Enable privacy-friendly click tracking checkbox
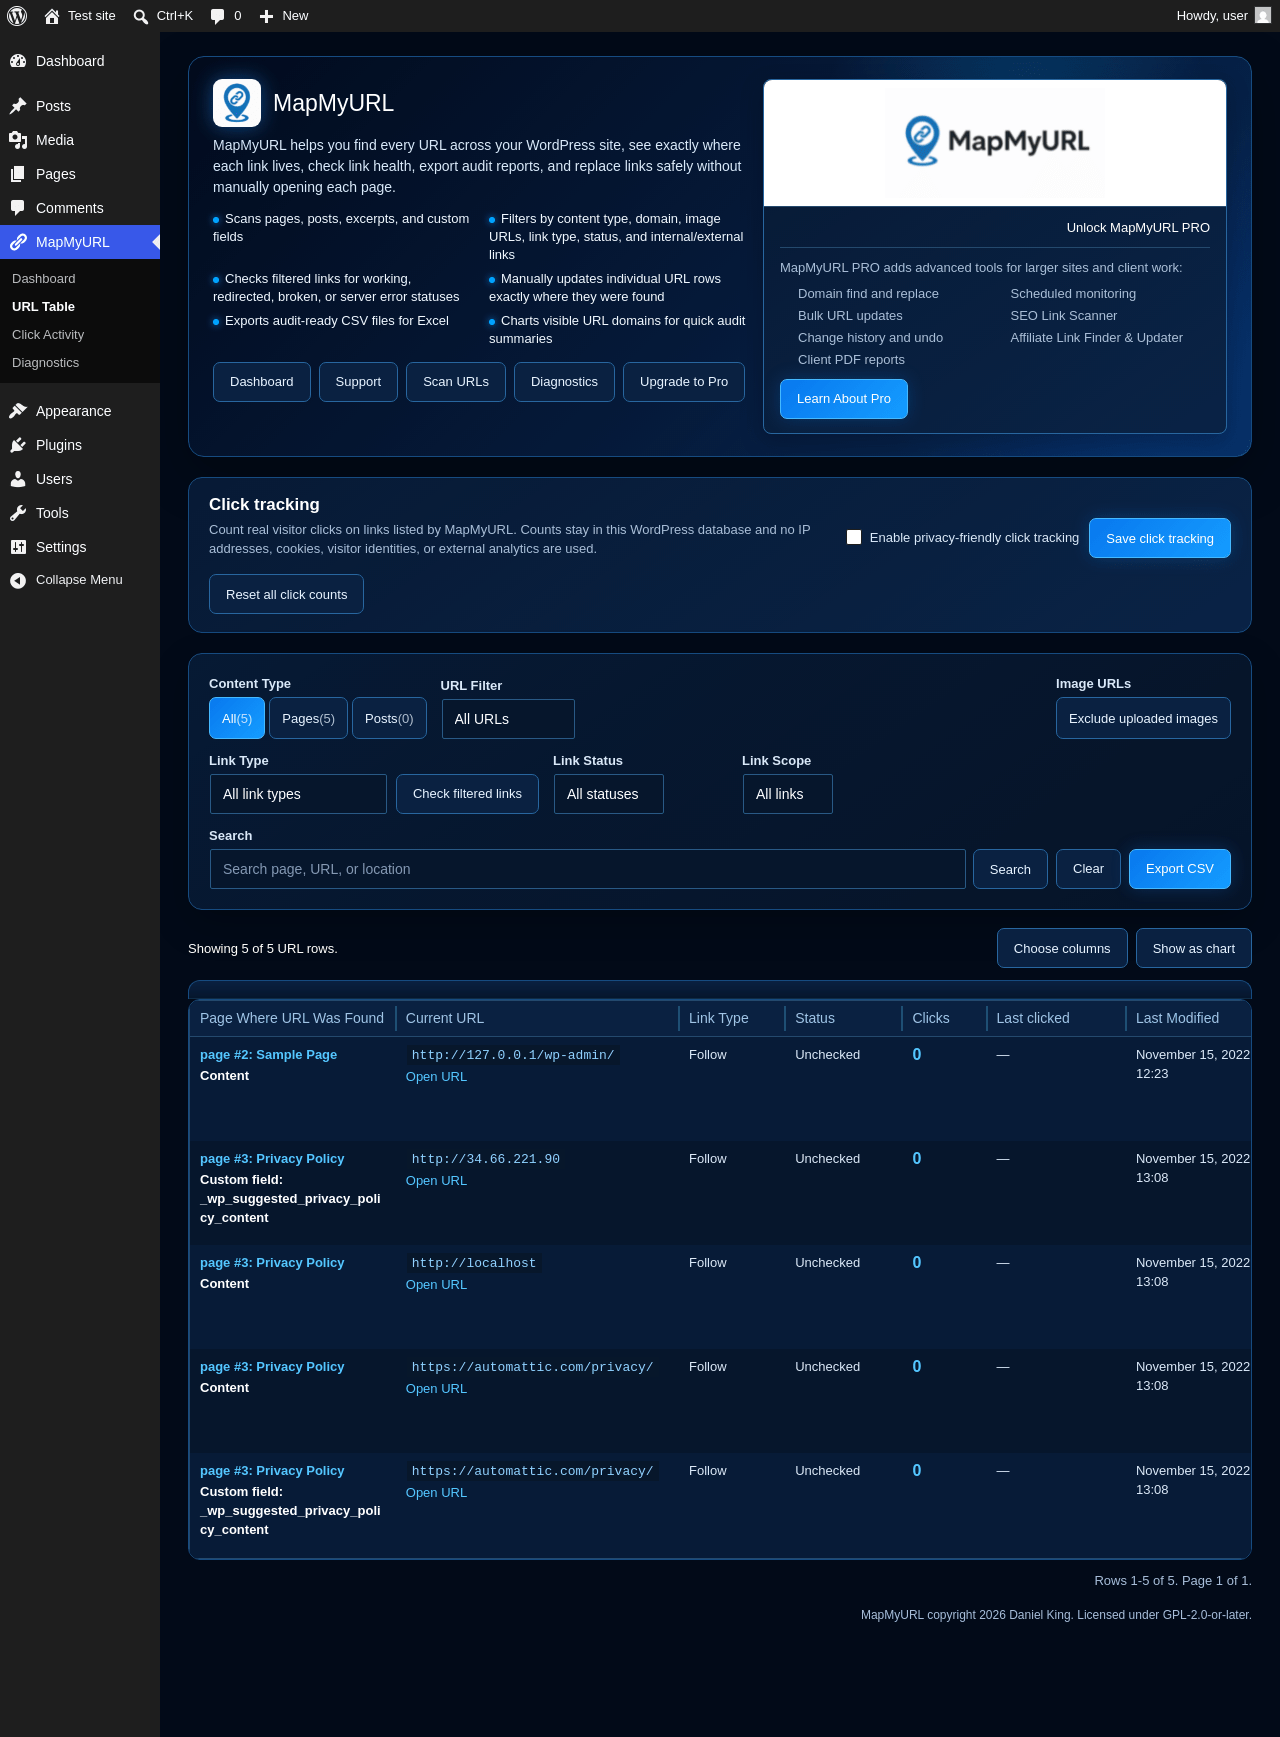The image size is (1280, 1737). click(x=854, y=537)
